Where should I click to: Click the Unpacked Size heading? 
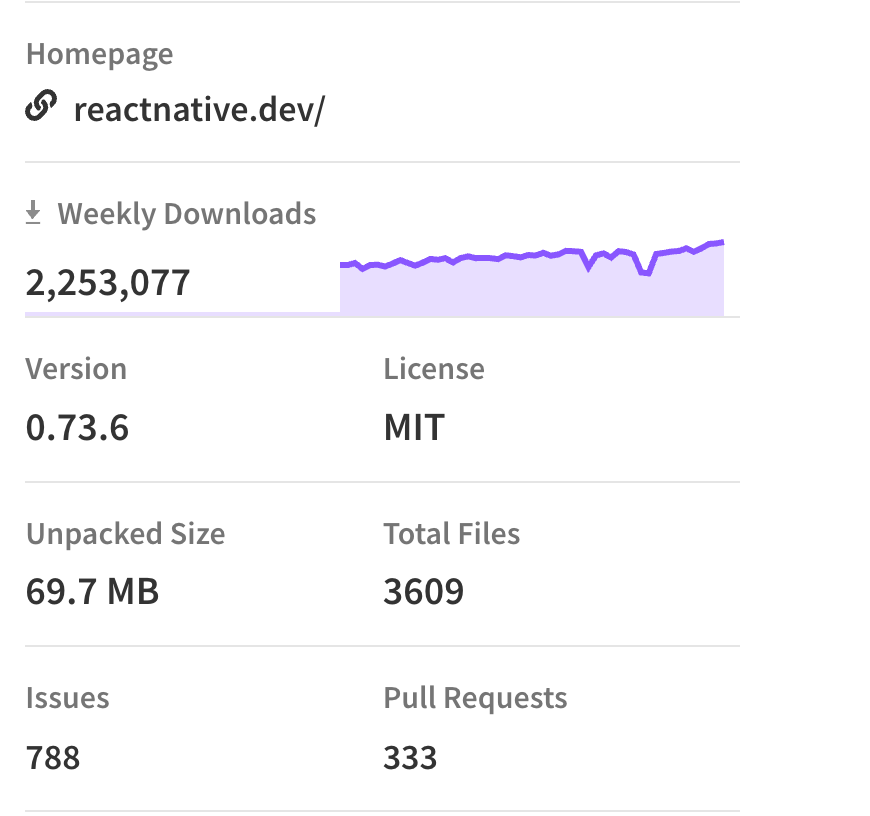(125, 534)
